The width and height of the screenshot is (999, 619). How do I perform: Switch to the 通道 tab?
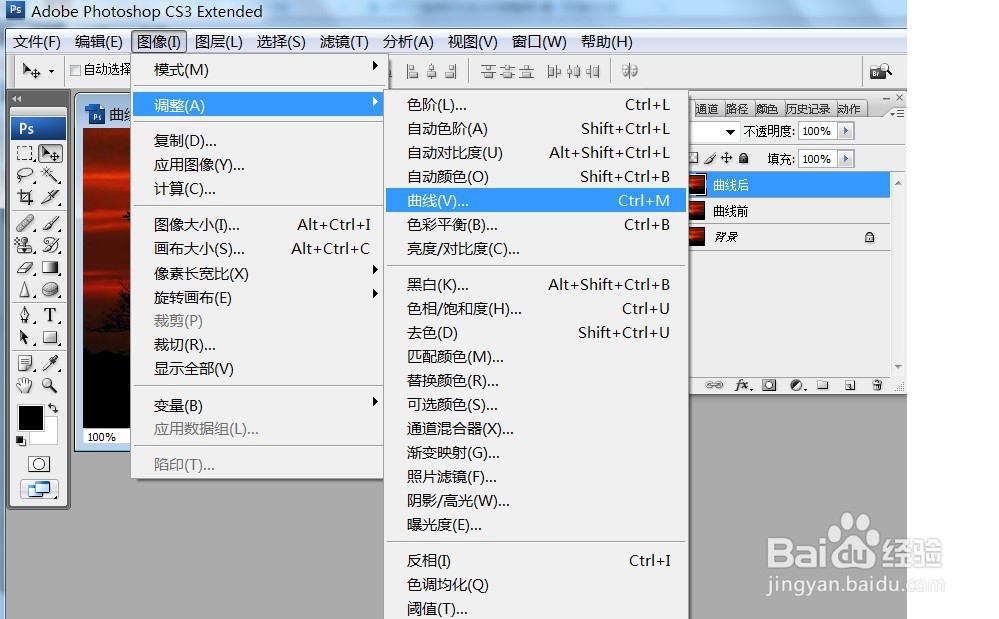click(x=706, y=110)
